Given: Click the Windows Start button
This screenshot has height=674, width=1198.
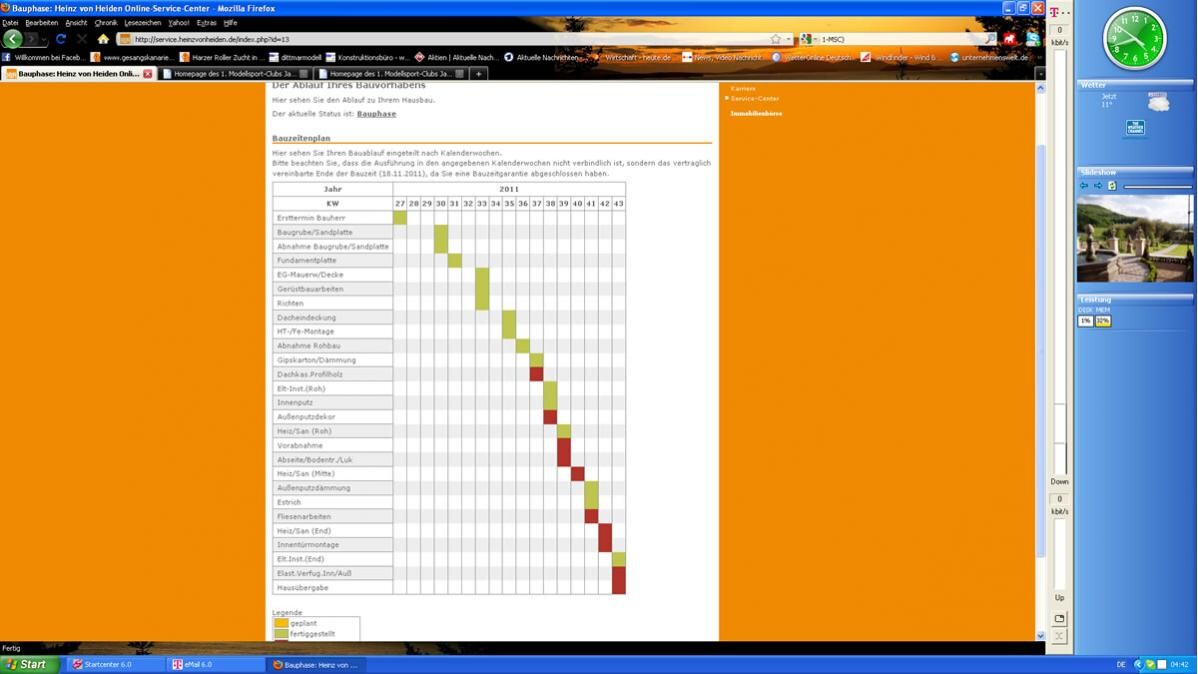Looking at the screenshot, I should coord(27,664).
